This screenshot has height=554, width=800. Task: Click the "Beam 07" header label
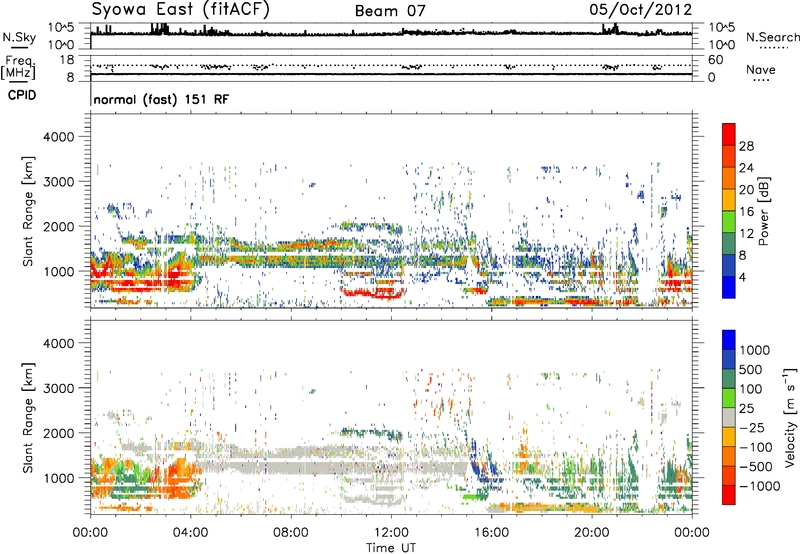(390, 11)
